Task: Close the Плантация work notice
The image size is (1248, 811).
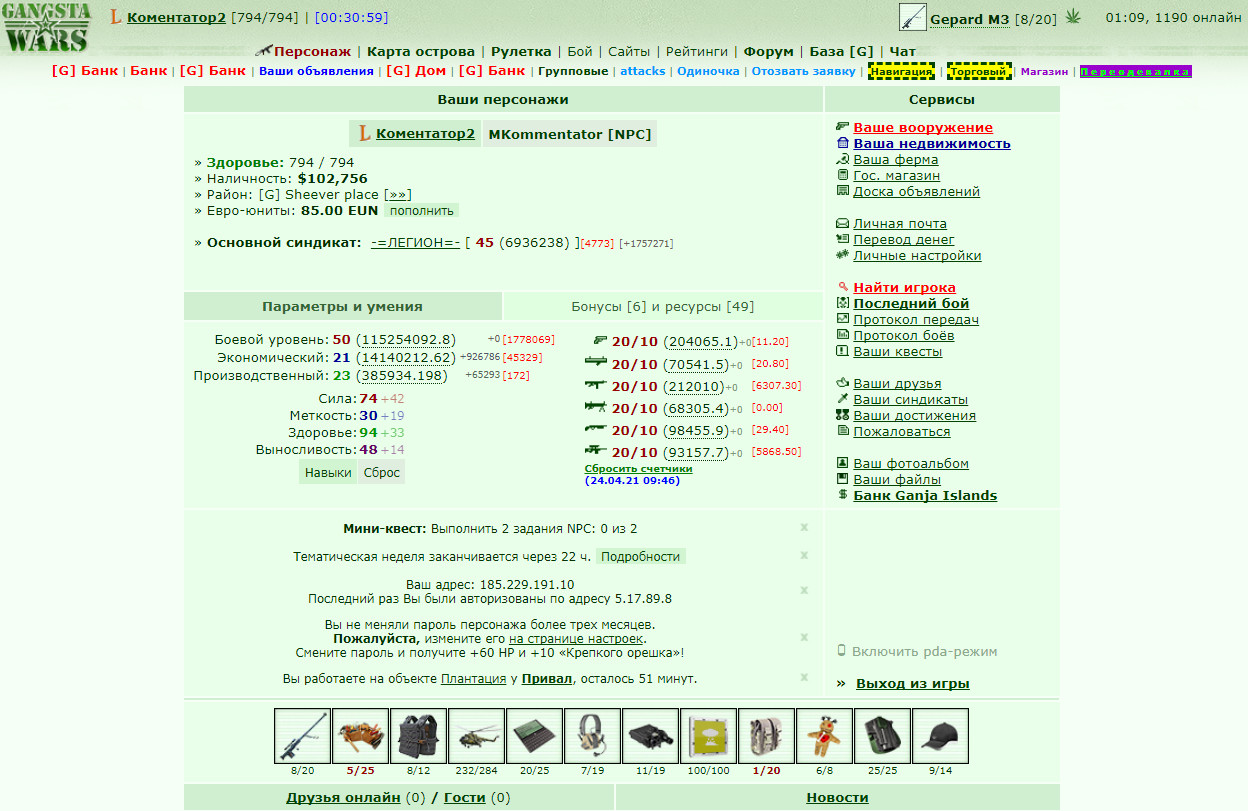Action: coord(804,677)
